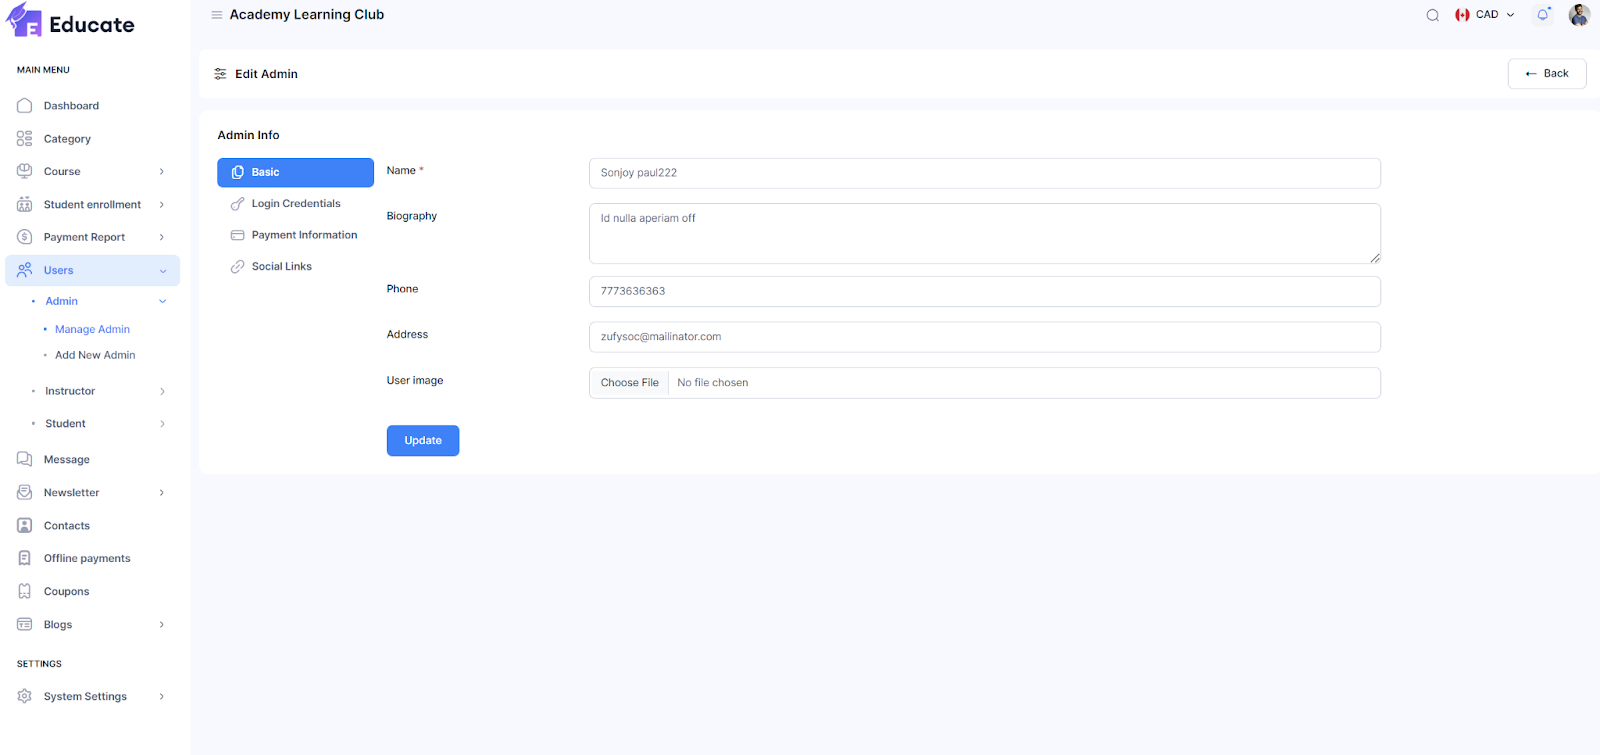Image resolution: width=1600 pixels, height=755 pixels.
Task: Switch to the Payment Information tab
Action: 304,235
